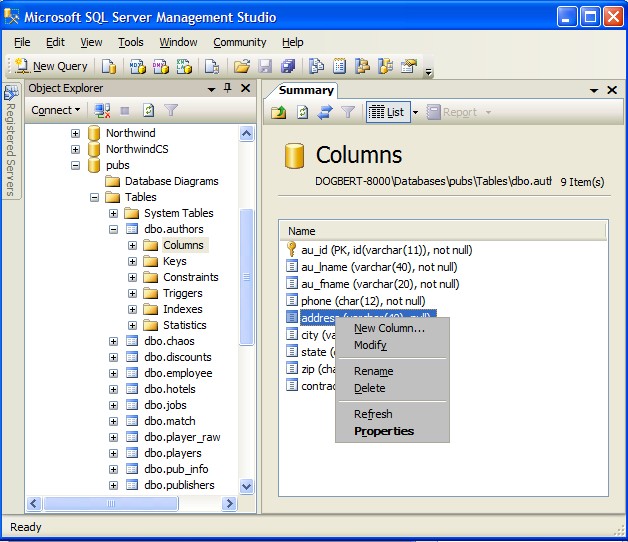Toggle the List view button

point(387,112)
